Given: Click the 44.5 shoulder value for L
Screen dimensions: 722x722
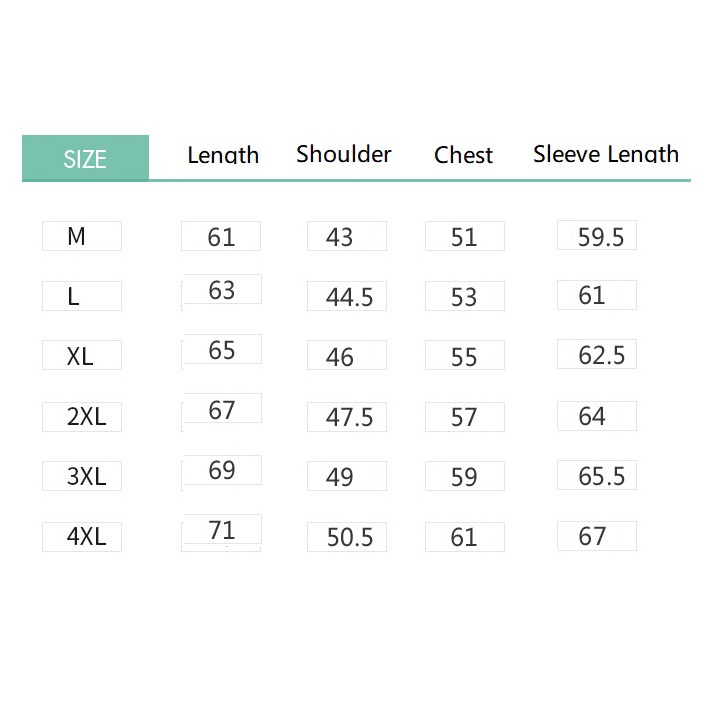Looking at the screenshot, I should pos(347,296).
